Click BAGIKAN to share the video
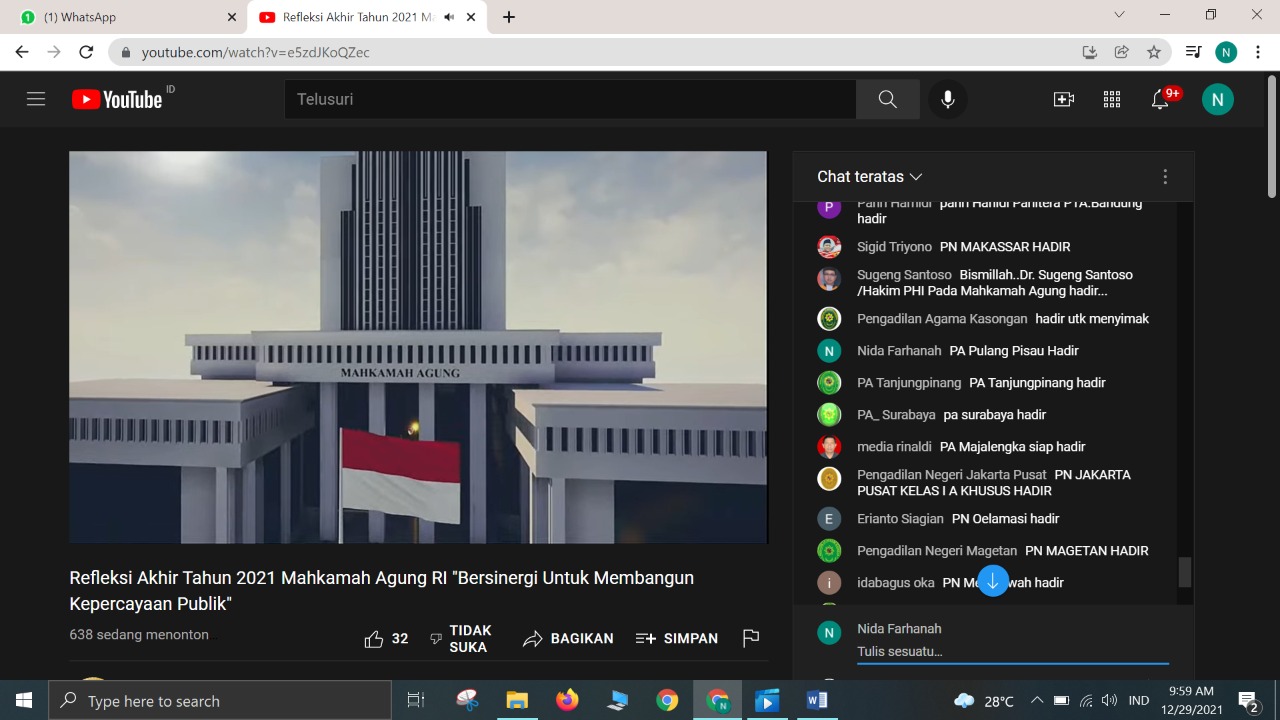Viewport: 1280px width, 720px height. click(568, 638)
